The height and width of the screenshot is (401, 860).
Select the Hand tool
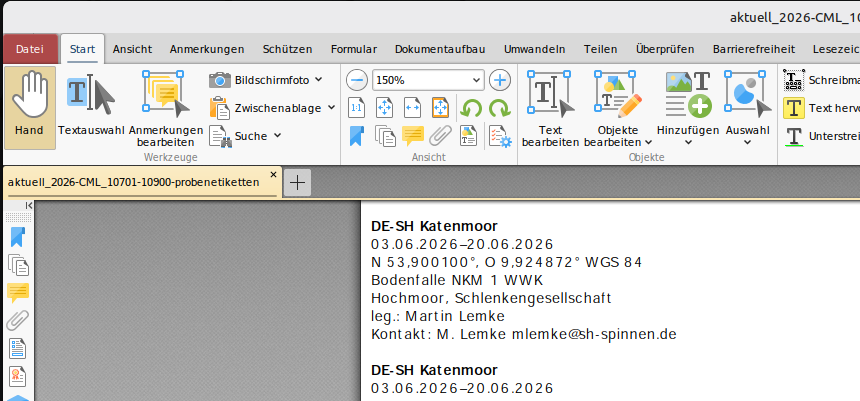click(x=30, y=108)
